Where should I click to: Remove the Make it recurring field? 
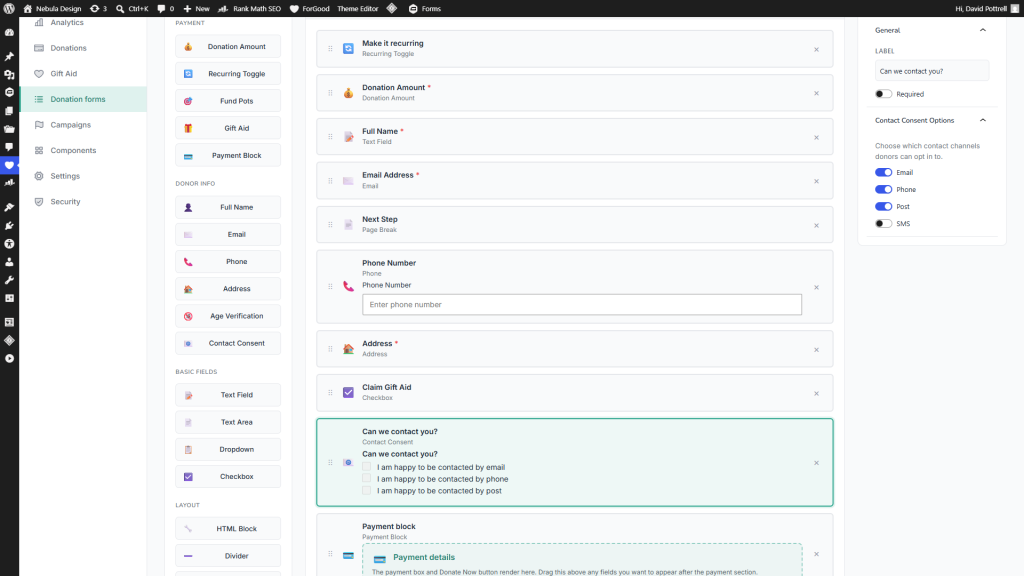pos(816,50)
